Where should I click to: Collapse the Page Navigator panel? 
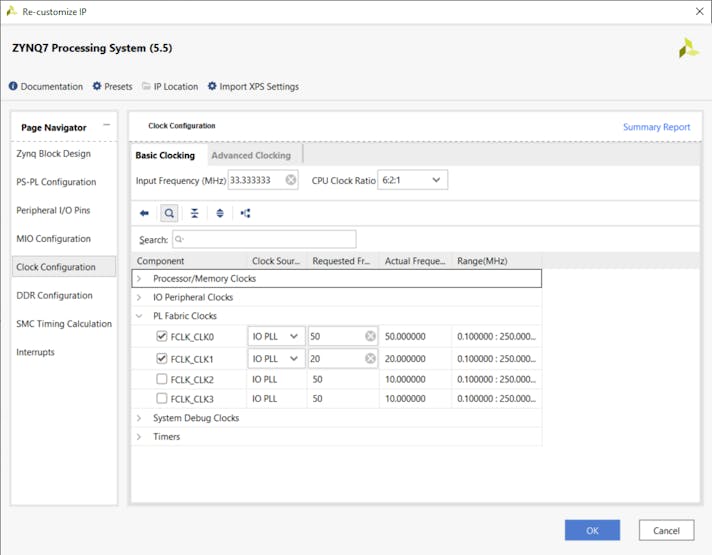(x=107, y=126)
